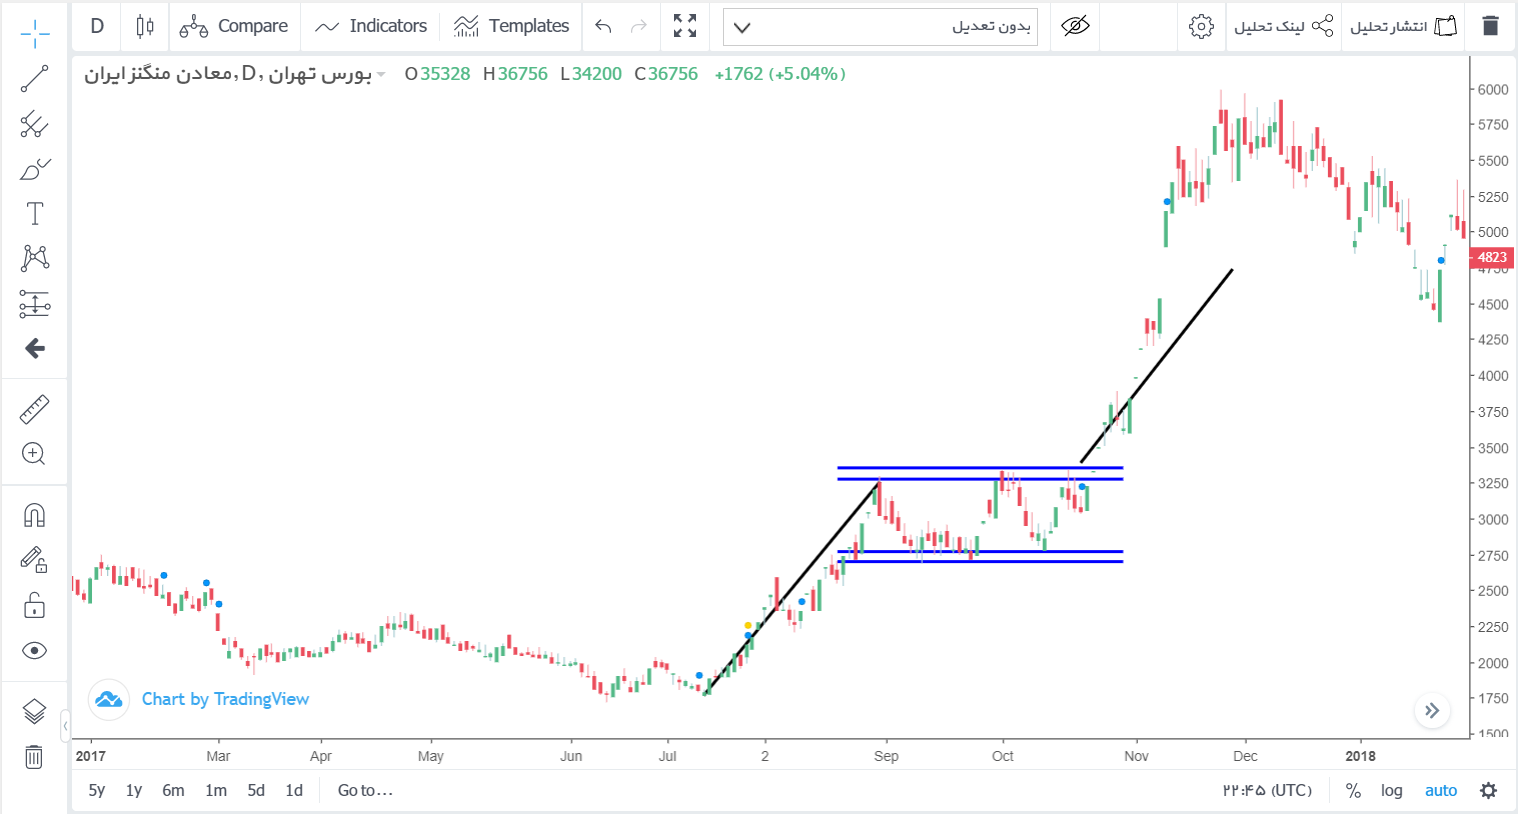Image resolution: width=1518 pixels, height=814 pixels.
Task: Open the measure ruler tool
Action: pos(34,409)
